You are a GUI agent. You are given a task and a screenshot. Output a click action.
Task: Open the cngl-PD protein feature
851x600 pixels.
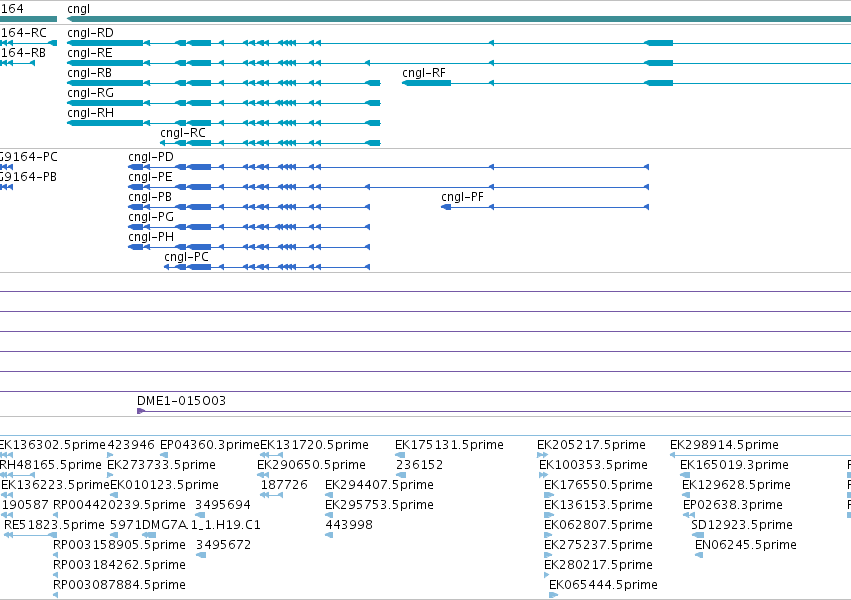point(151,157)
